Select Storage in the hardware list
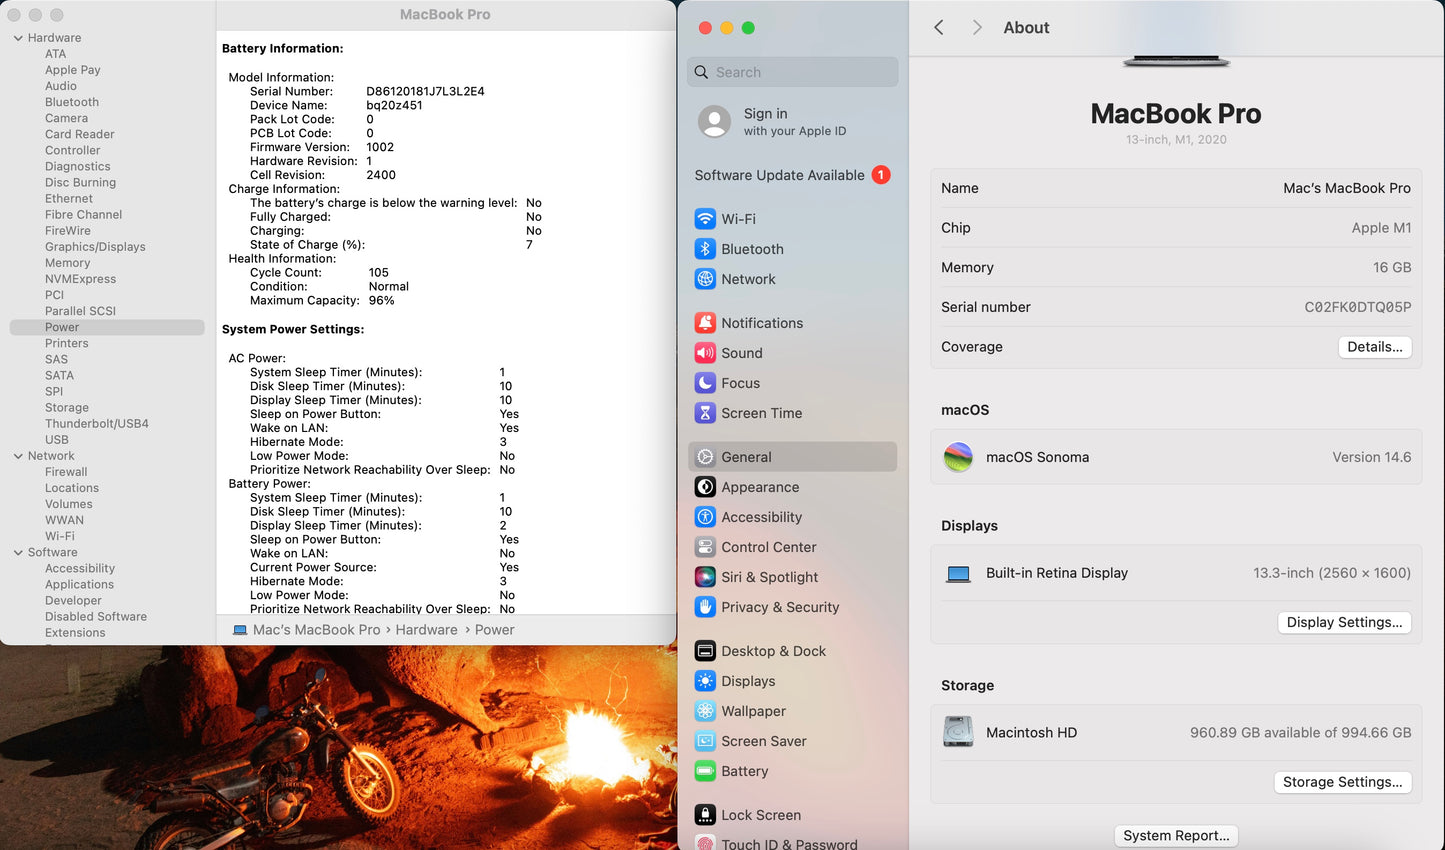This screenshot has height=850, width=1445. tap(67, 408)
